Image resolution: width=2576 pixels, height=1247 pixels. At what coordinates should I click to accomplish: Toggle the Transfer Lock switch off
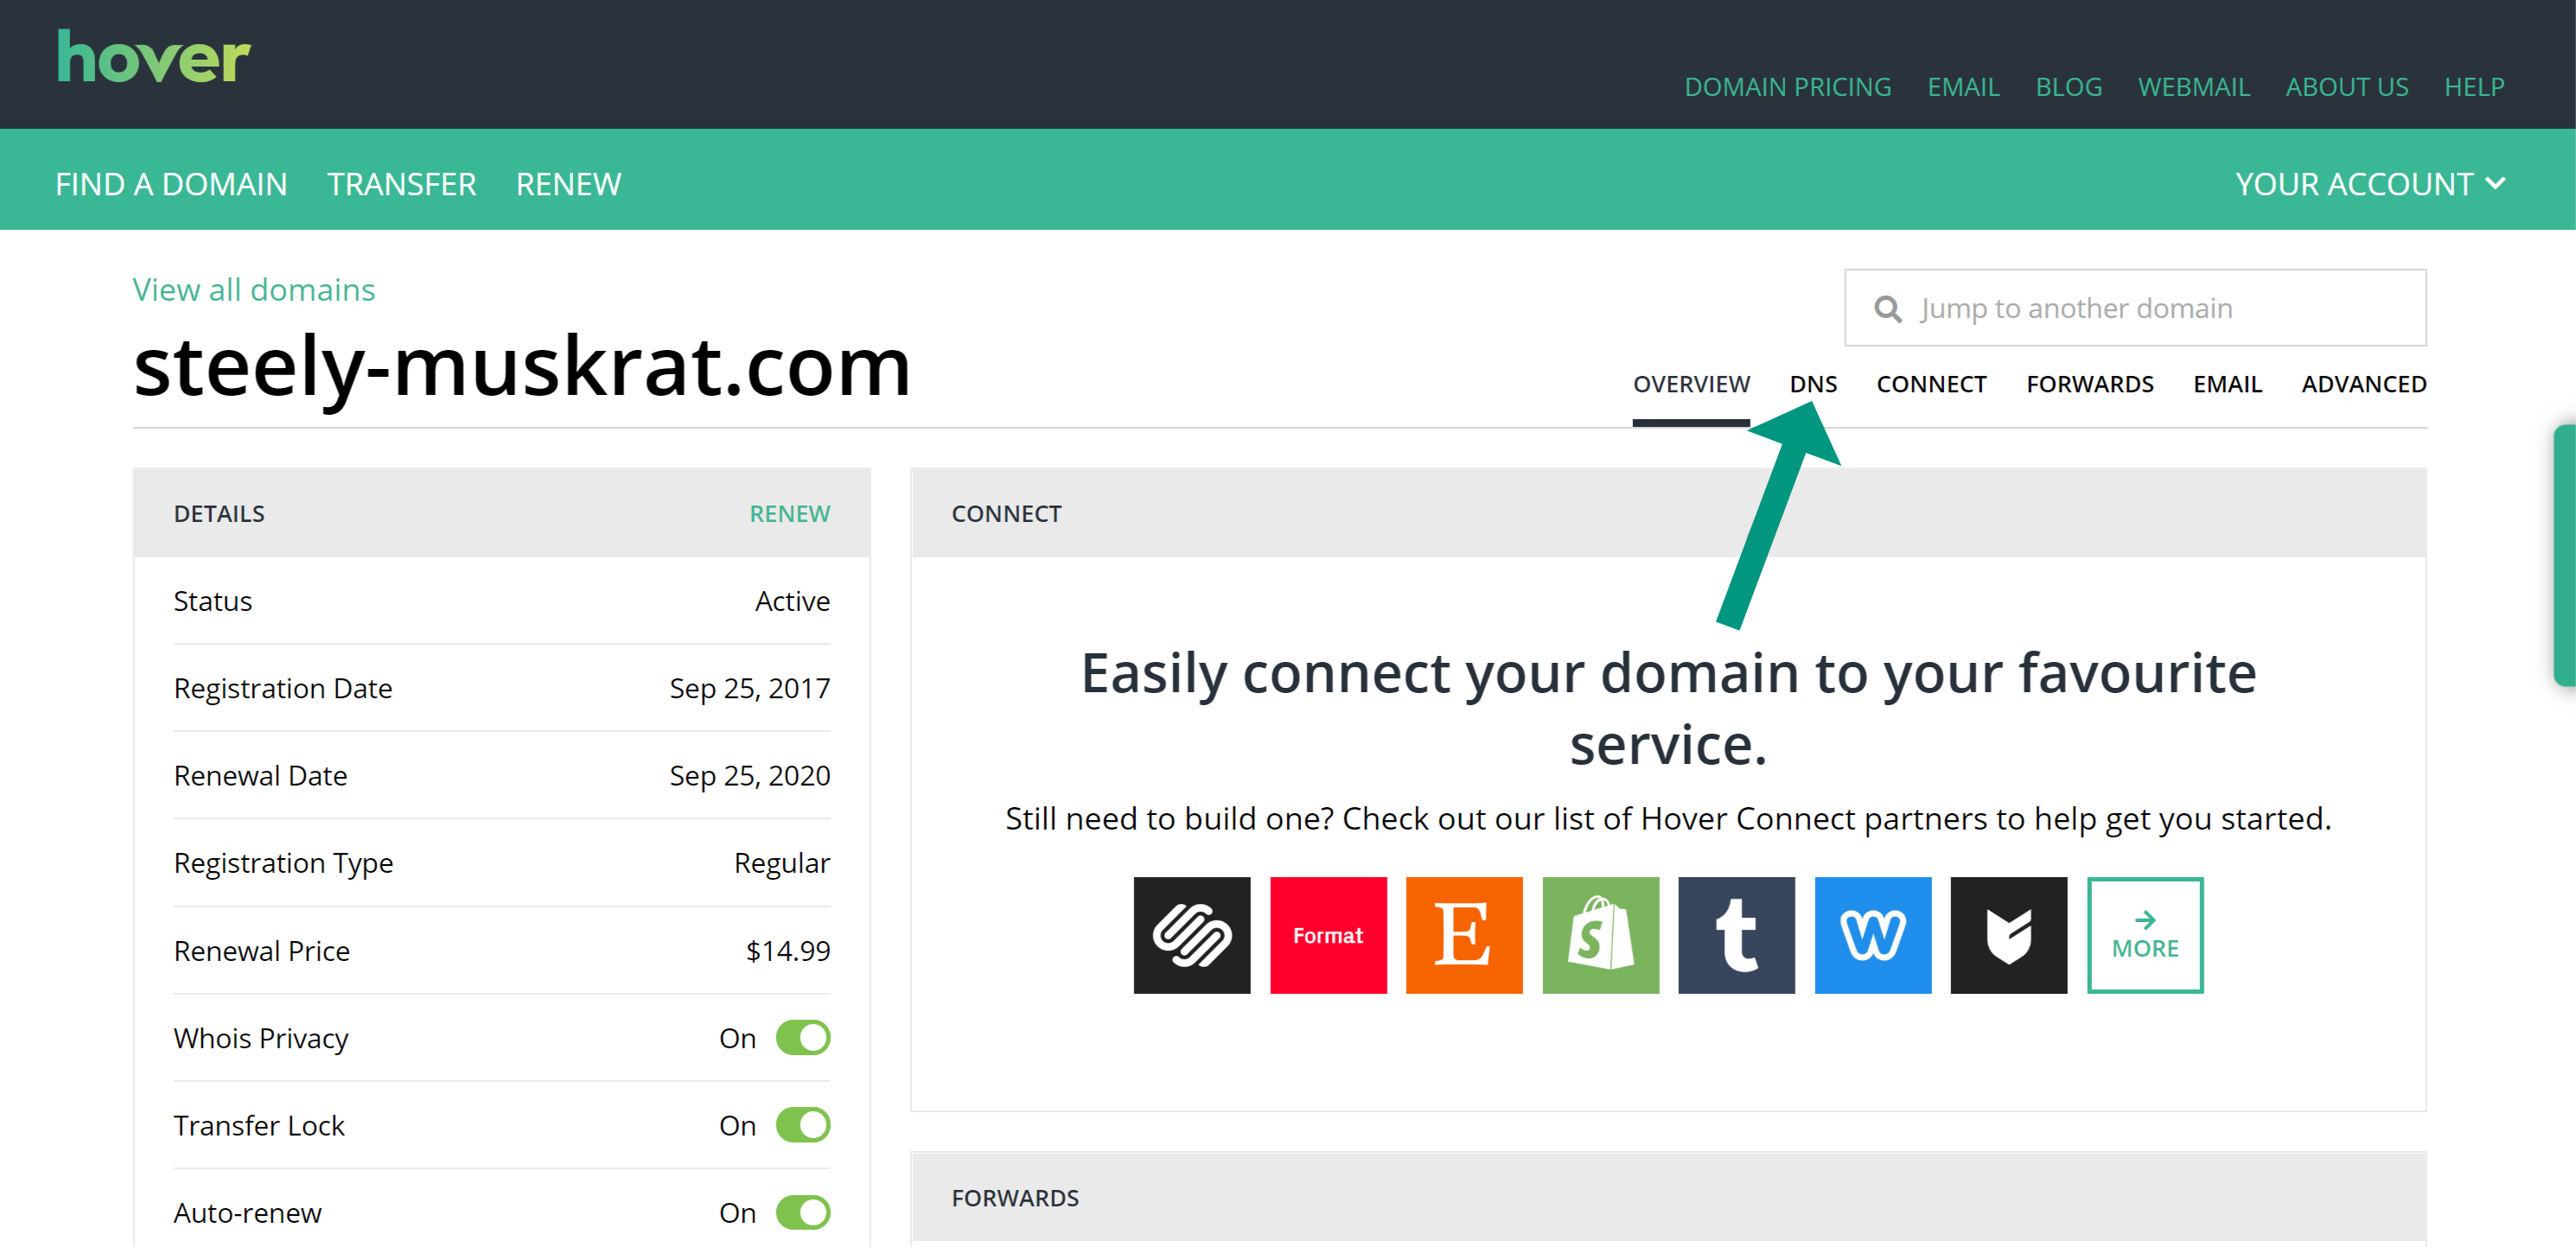(x=805, y=1123)
